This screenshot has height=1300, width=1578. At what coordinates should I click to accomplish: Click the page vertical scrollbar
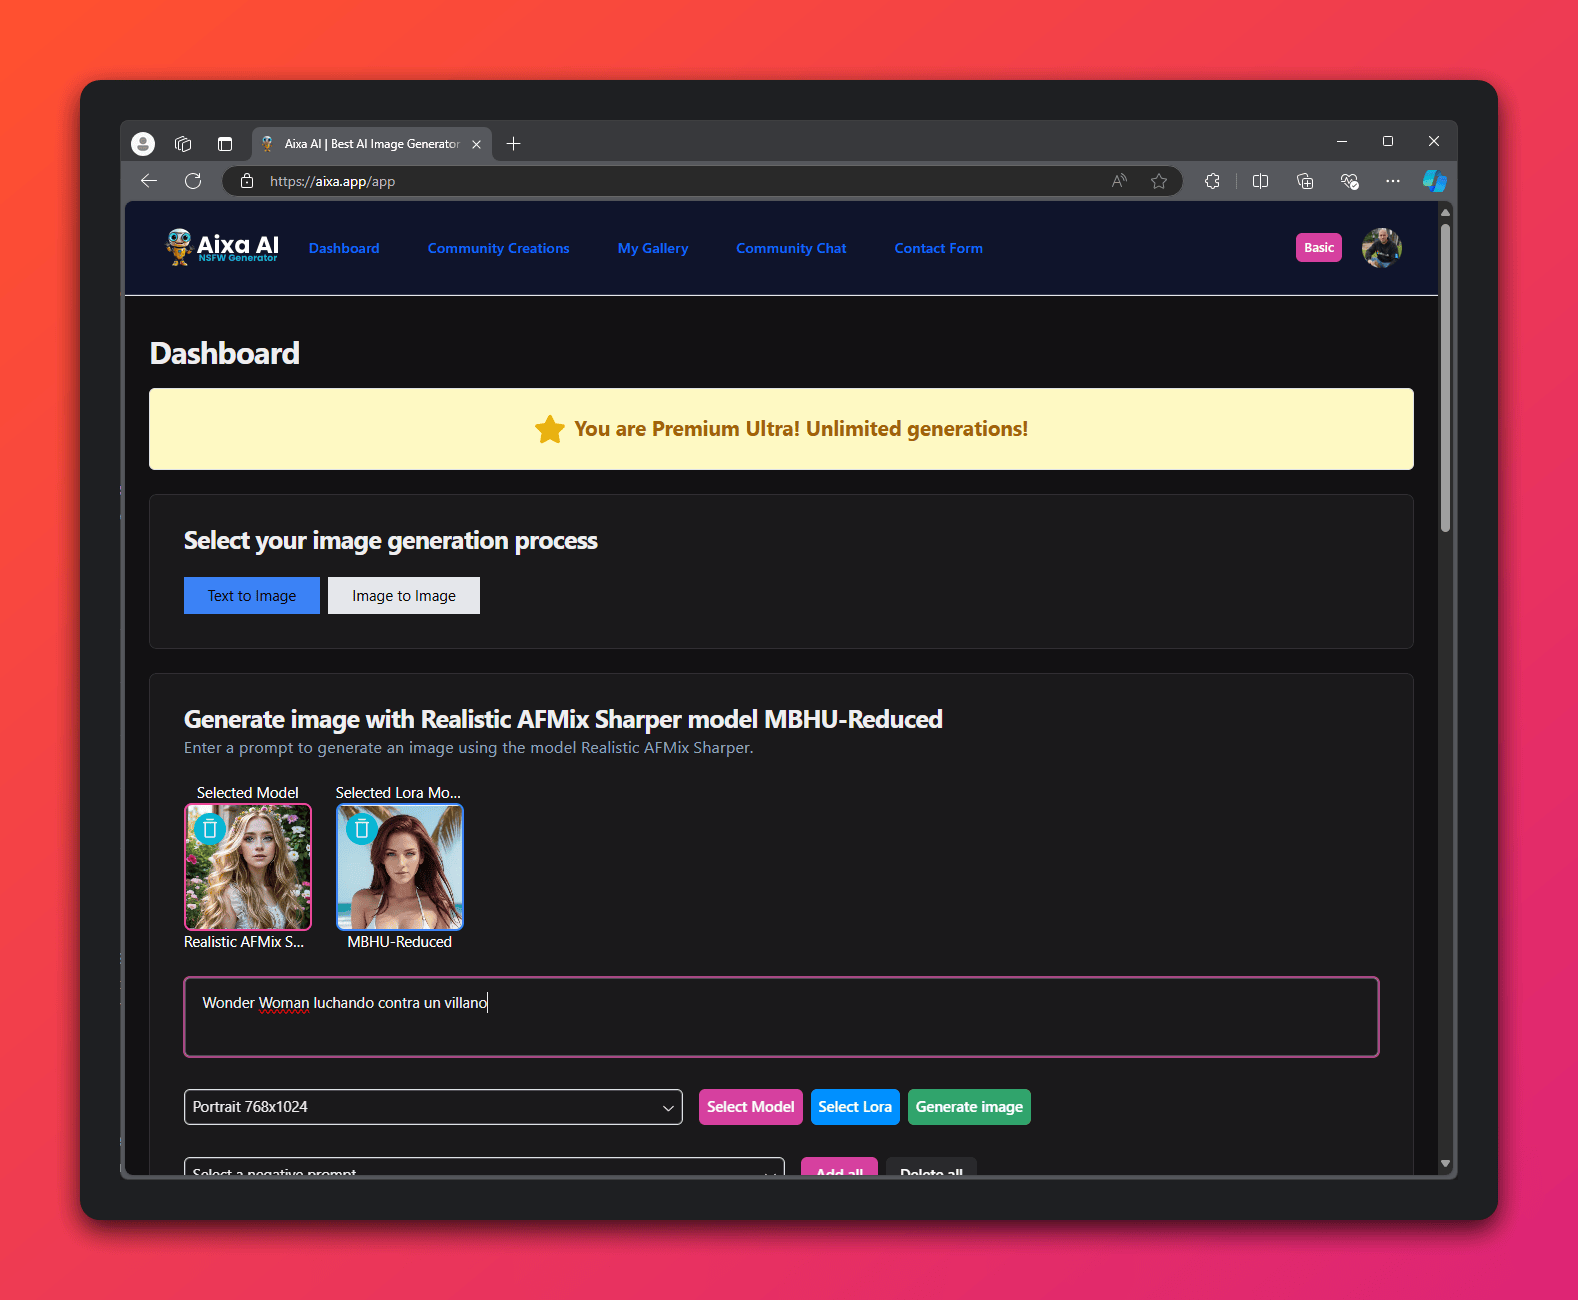pos(1445,377)
